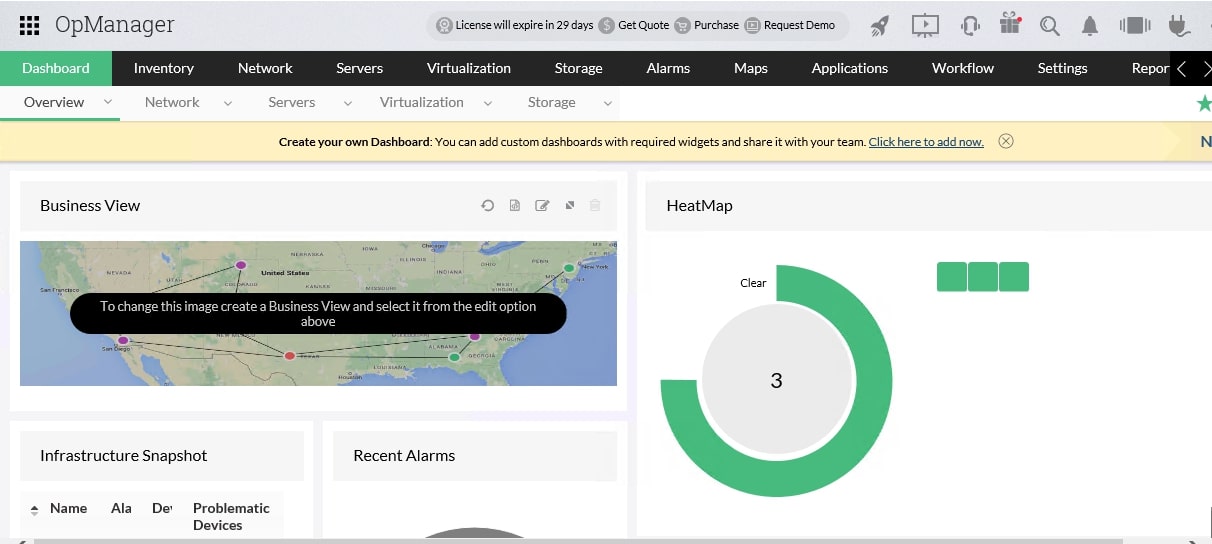The image size is (1212, 544).
Task: Click the middle green HeatMap square
Action: [x=983, y=277]
